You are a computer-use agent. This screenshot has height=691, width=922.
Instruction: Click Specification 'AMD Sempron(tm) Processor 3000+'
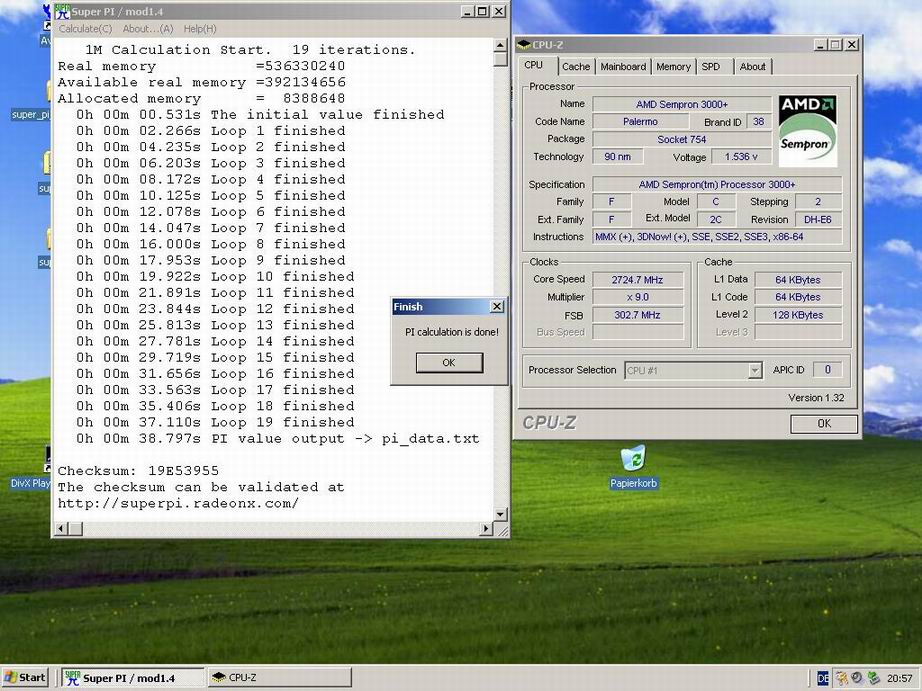point(717,184)
